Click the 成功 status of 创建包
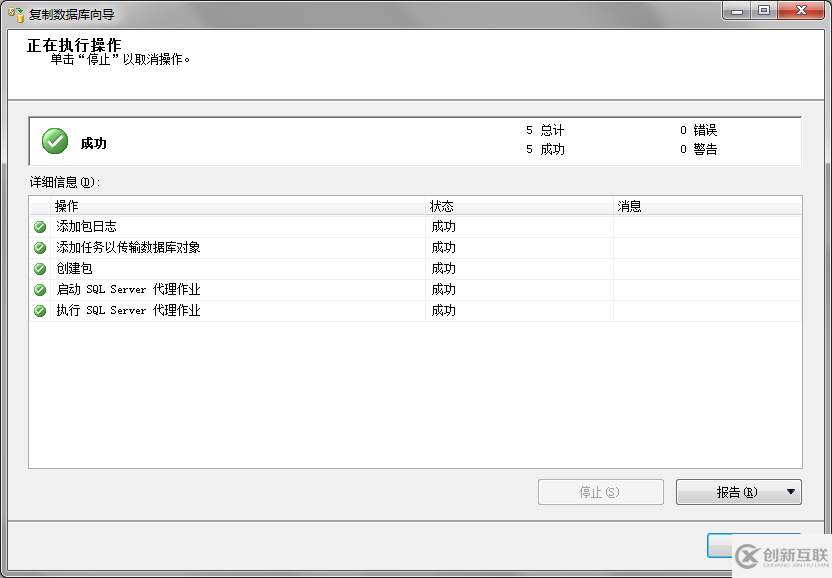 (444, 269)
